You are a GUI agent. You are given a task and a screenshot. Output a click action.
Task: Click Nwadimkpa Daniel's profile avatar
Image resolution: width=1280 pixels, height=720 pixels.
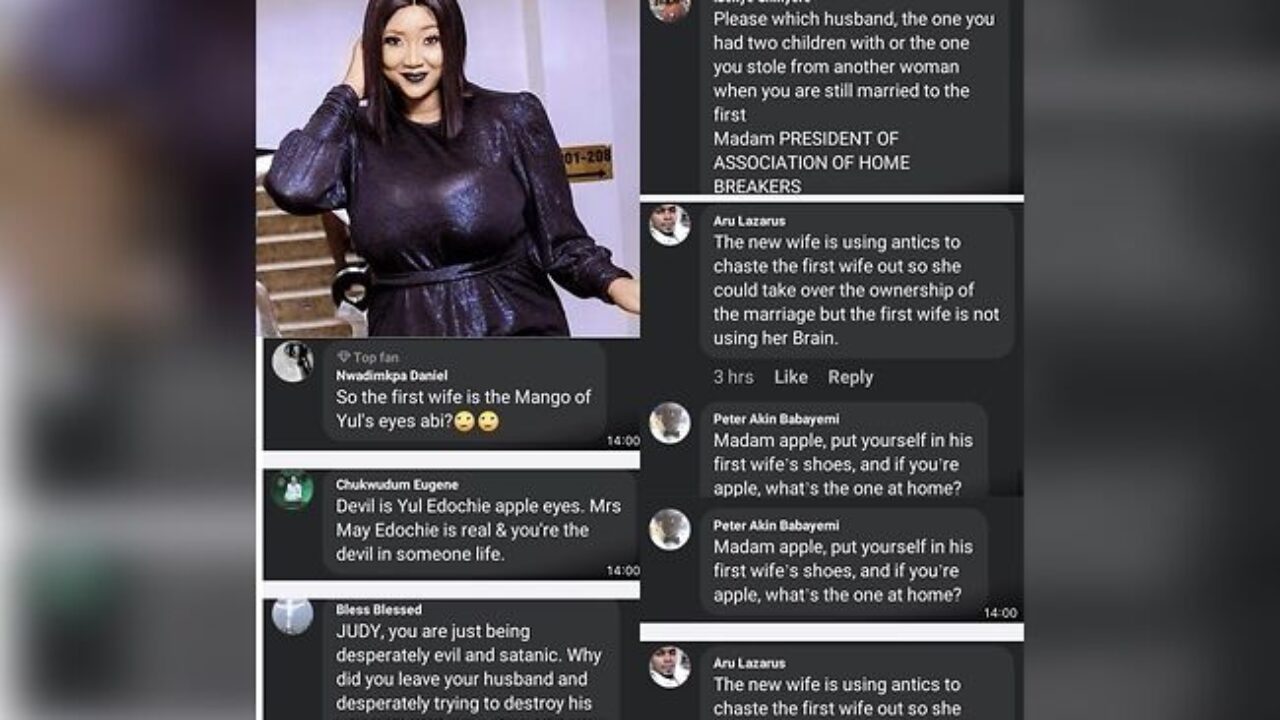click(292, 362)
